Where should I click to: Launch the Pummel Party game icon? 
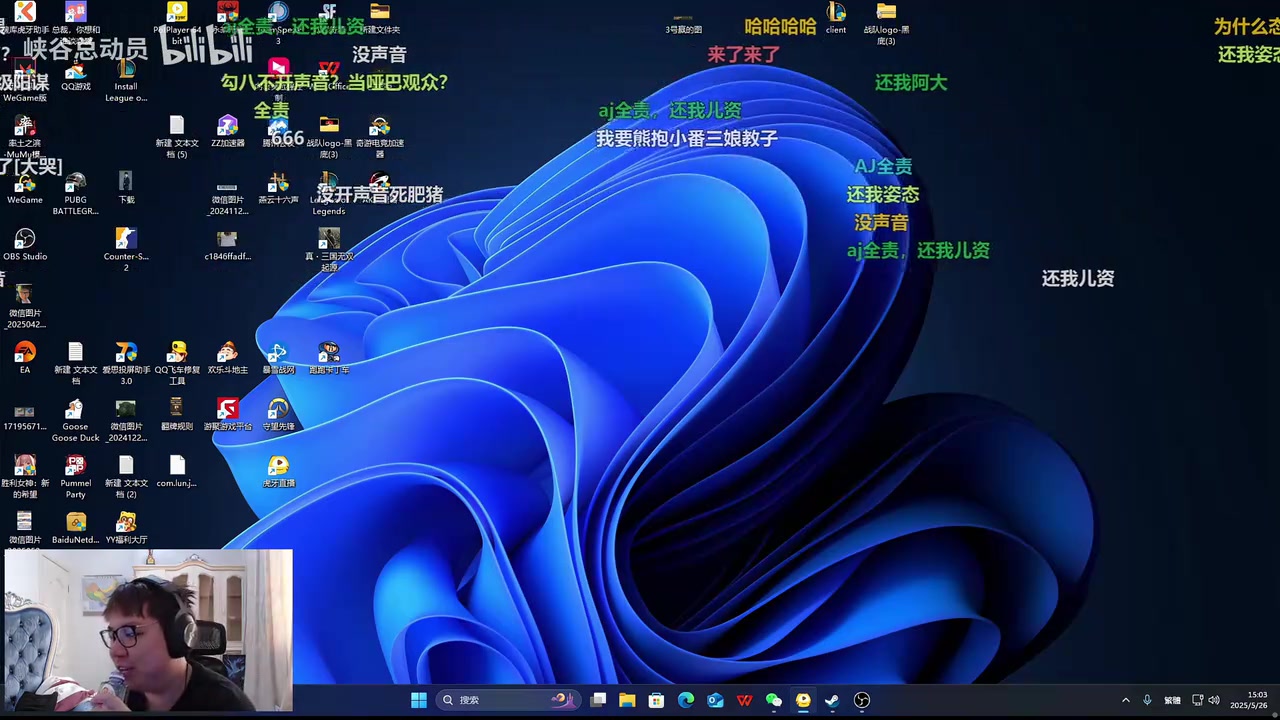tap(75, 466)
